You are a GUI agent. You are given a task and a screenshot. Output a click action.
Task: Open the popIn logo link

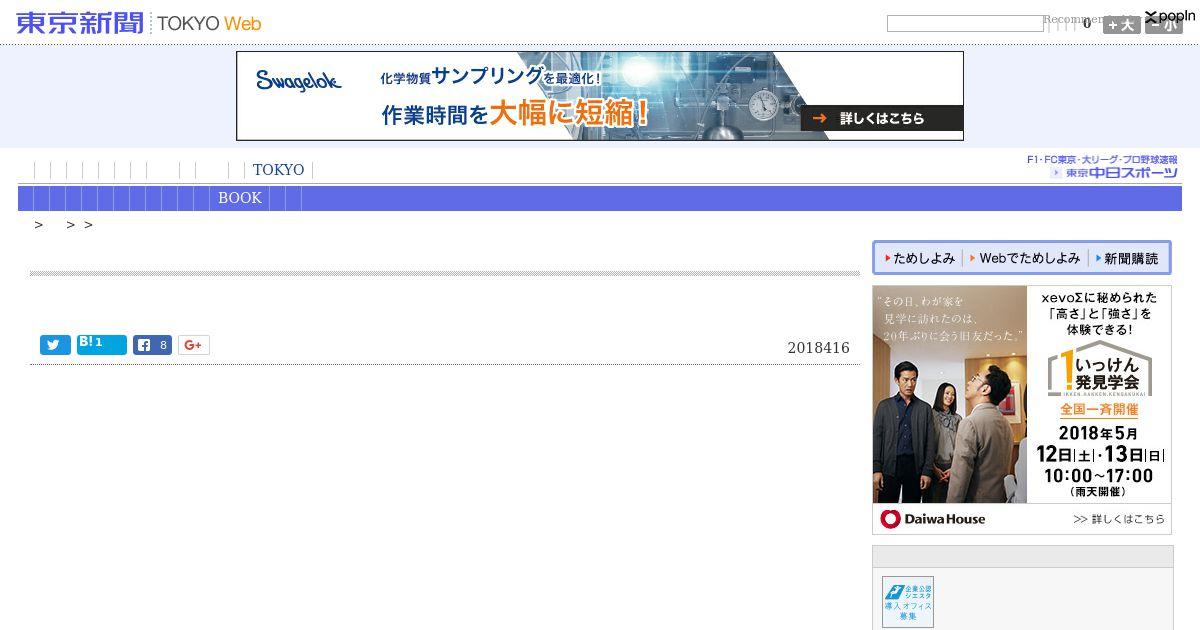[x=1170, y=16]
